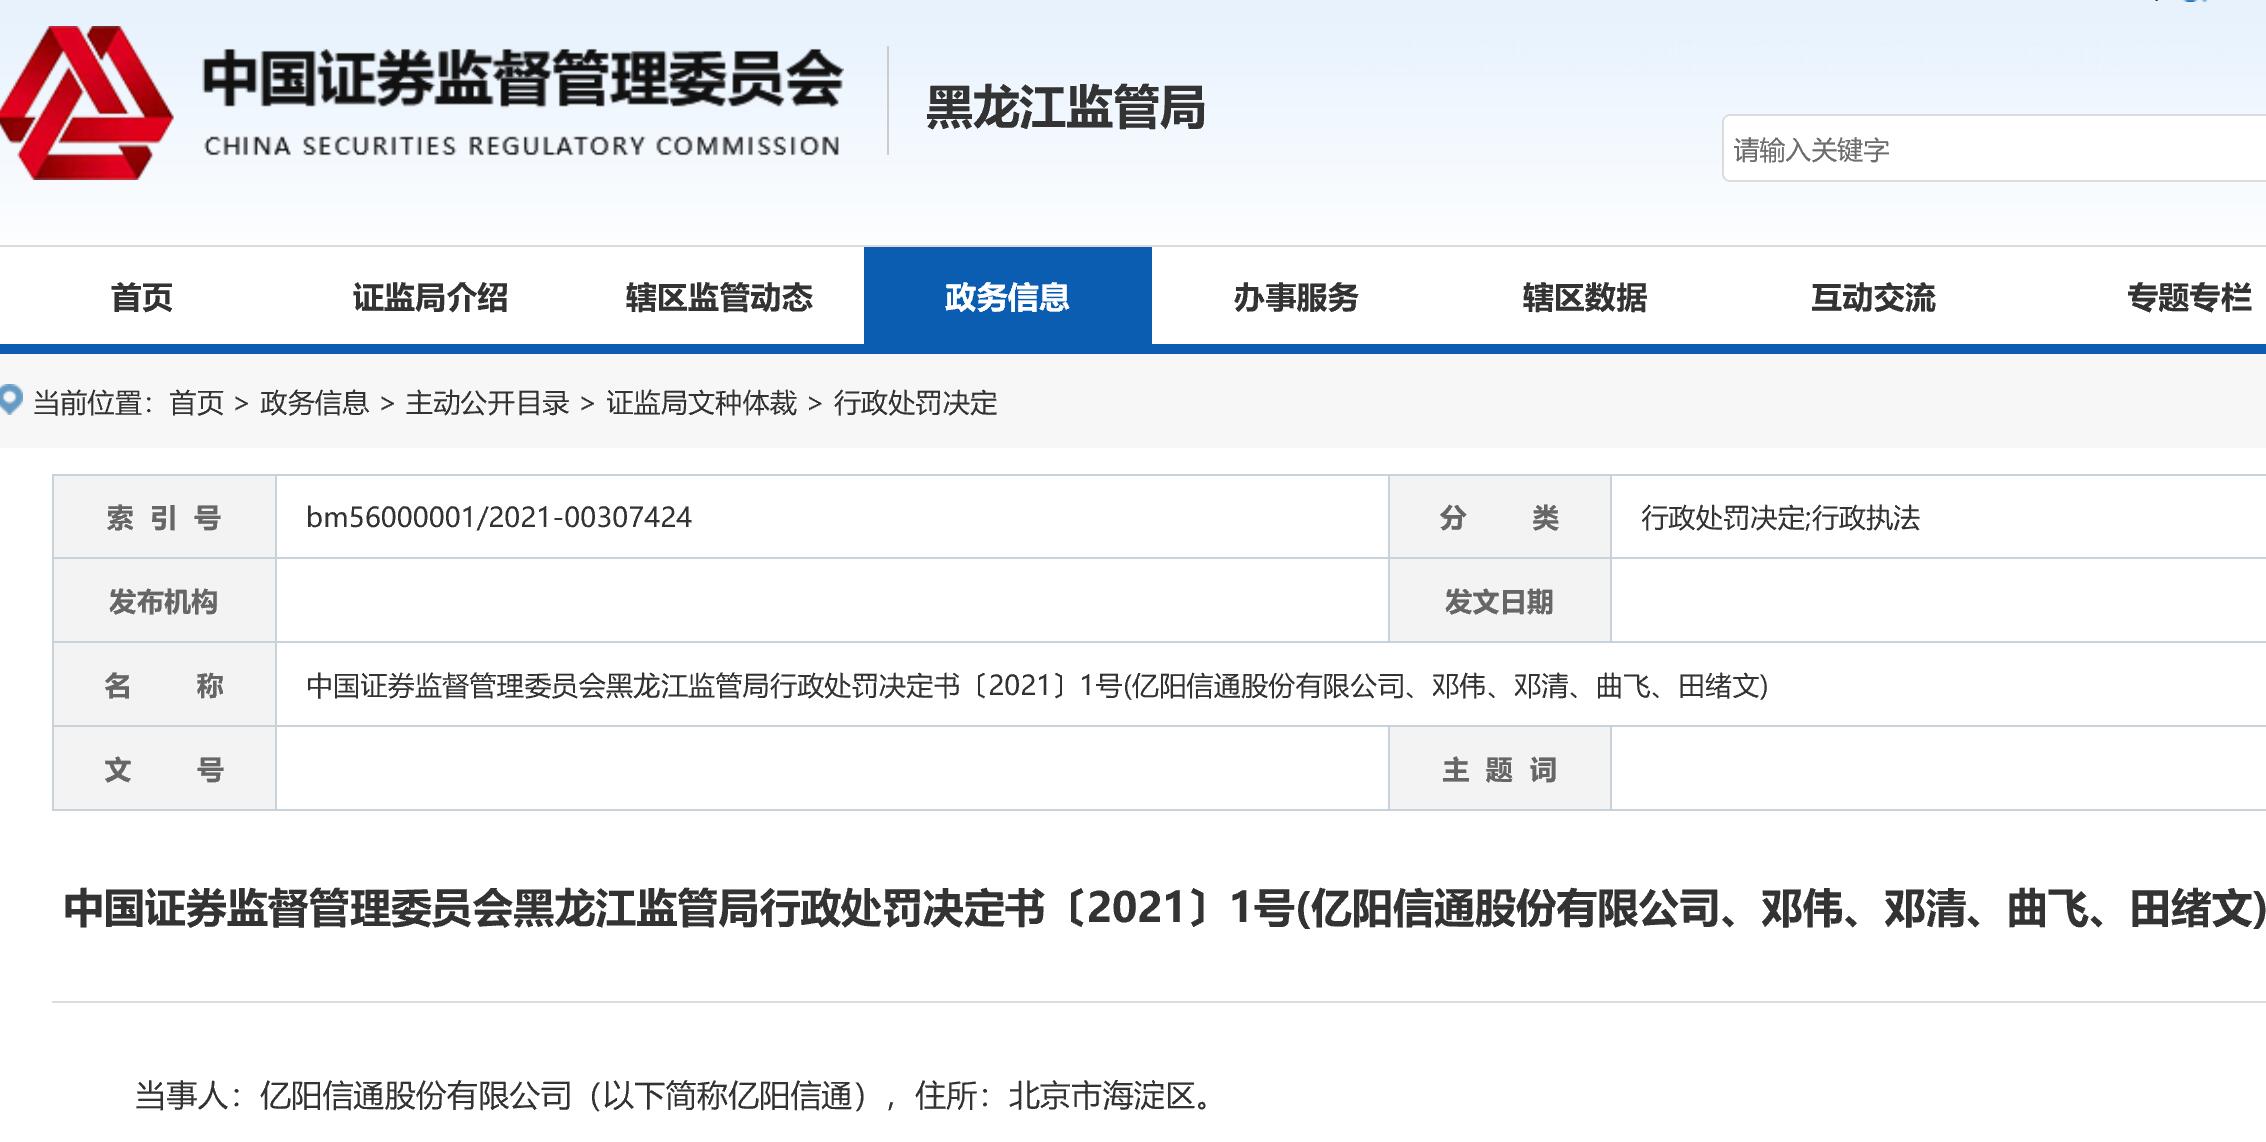The height and width of the screenshot is (1142, 2266).
Task: Open the 互动交流 navigation item
Action: tap(1873, 297)
